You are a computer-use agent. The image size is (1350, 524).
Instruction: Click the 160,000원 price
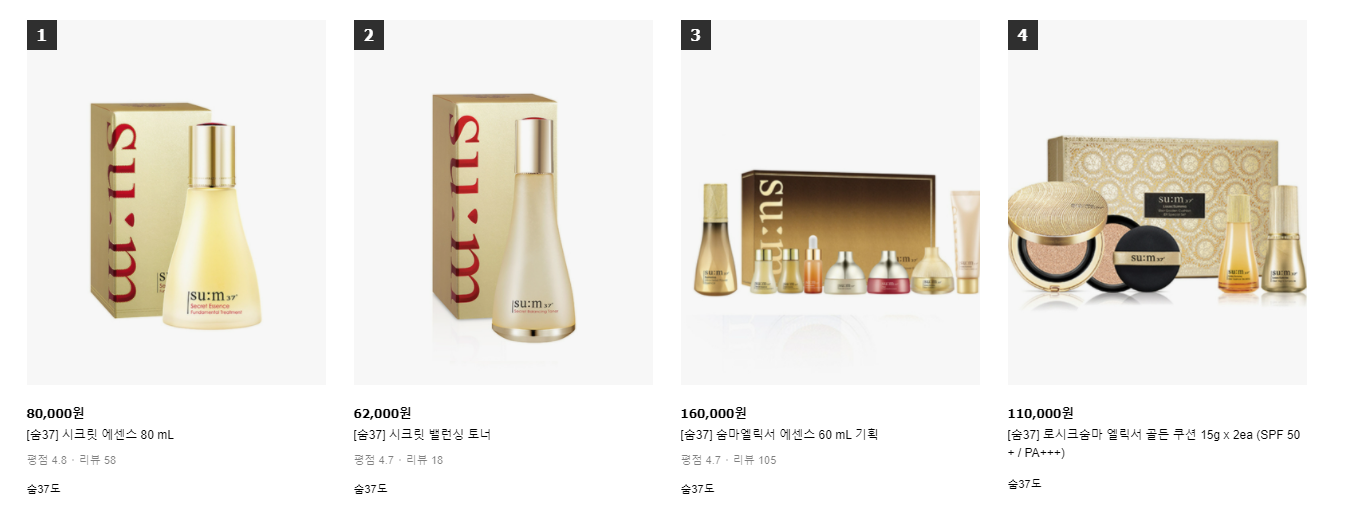coord(713,413)
